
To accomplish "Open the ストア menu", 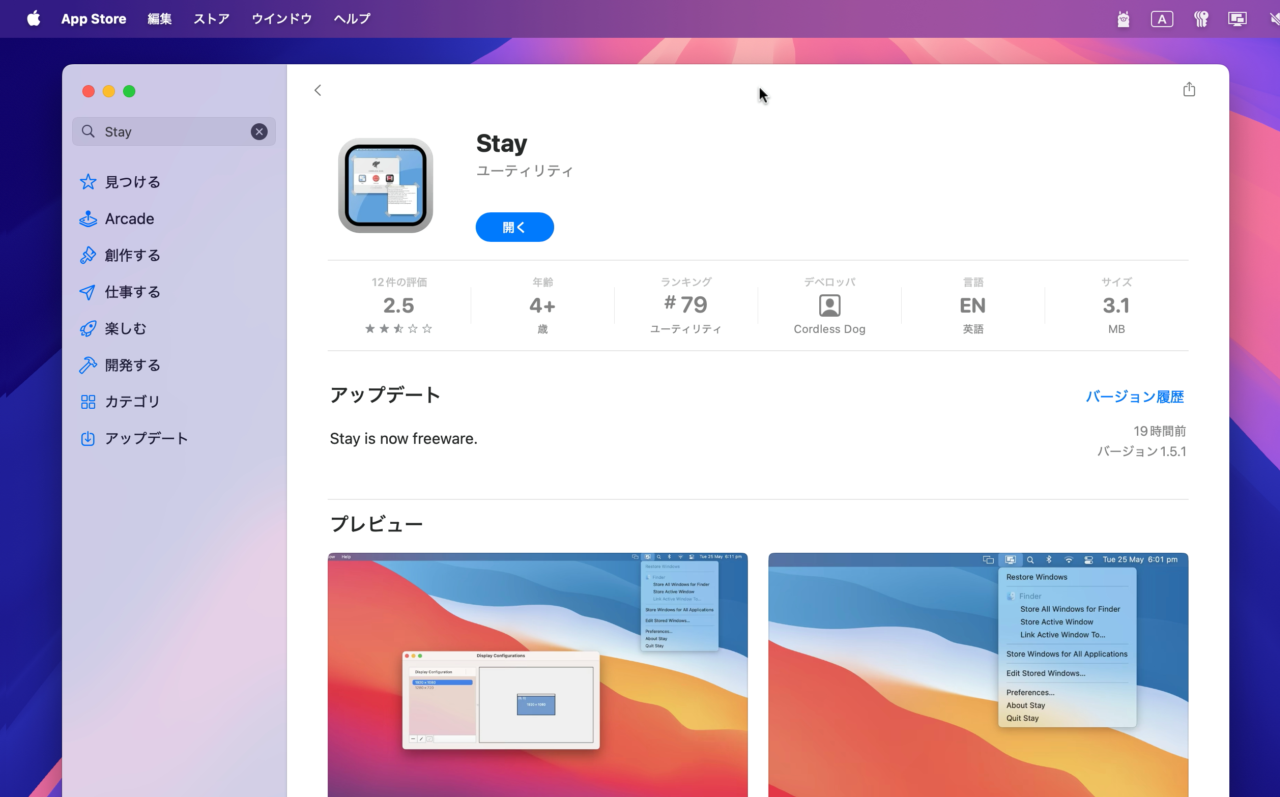I will tap(211, 18).
